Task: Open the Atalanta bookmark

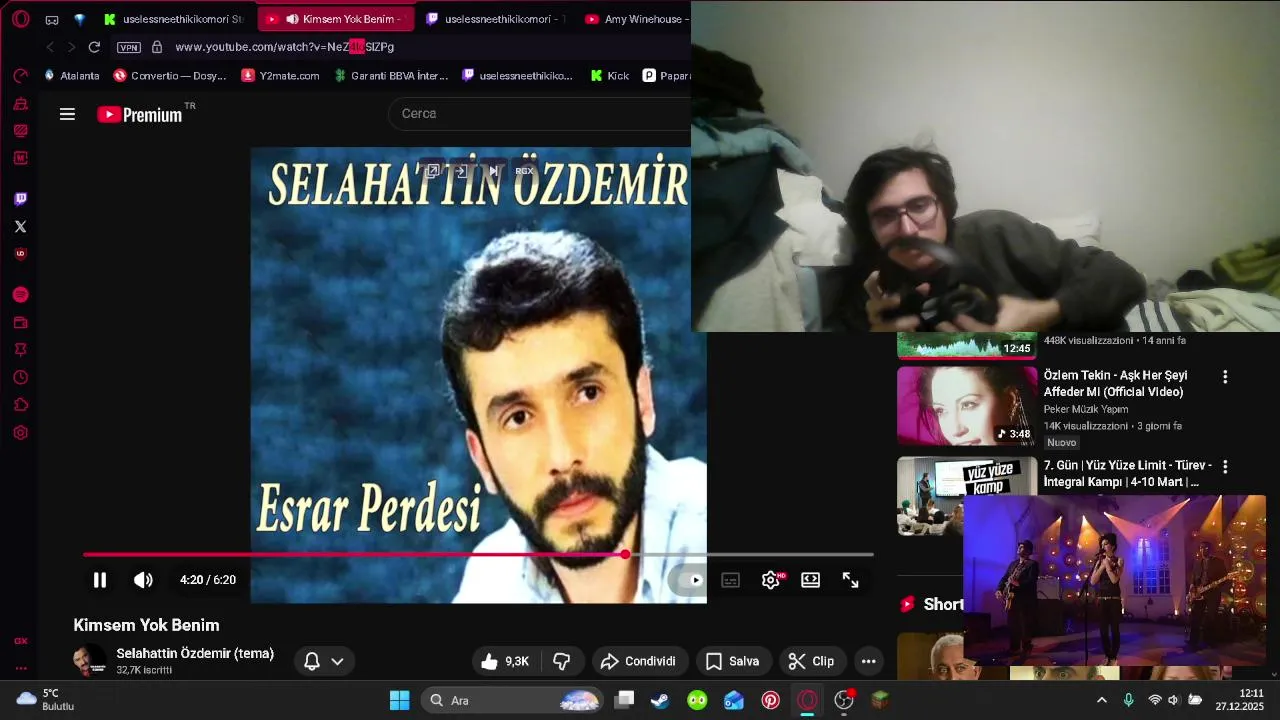Action: click(x=72, y=76)
